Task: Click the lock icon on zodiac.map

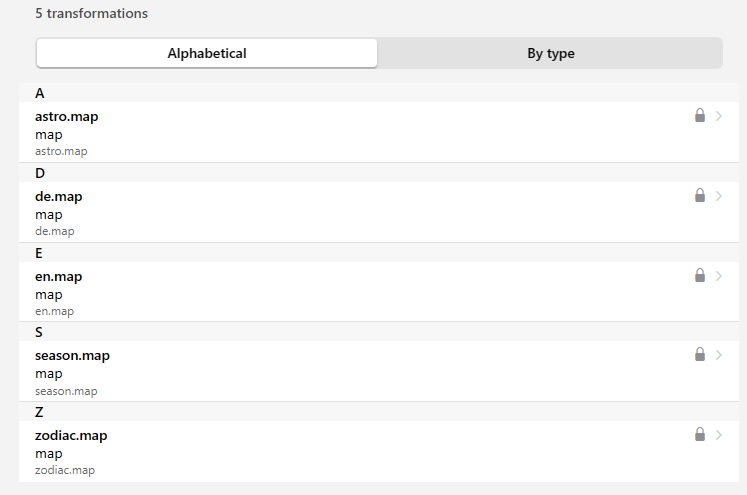Action: pos(700,435)
